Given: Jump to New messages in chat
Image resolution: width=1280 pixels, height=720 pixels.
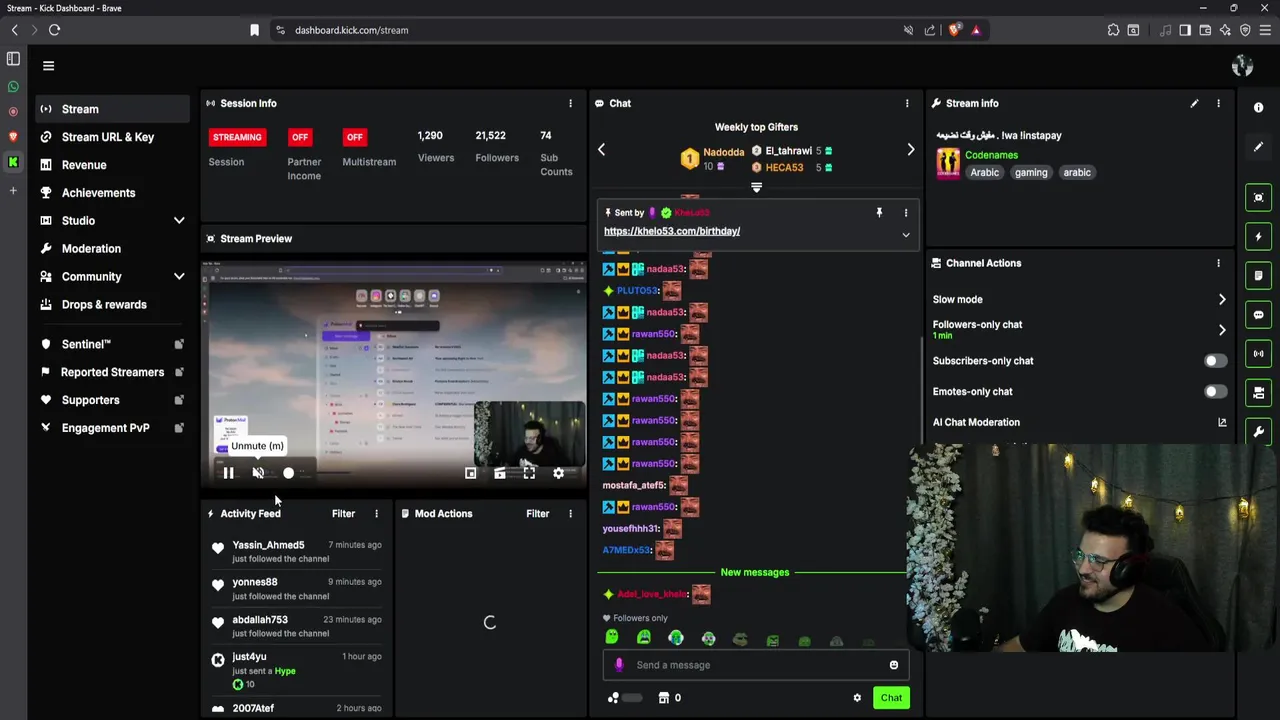Looking at the screenshot, I should pos(755,572).
